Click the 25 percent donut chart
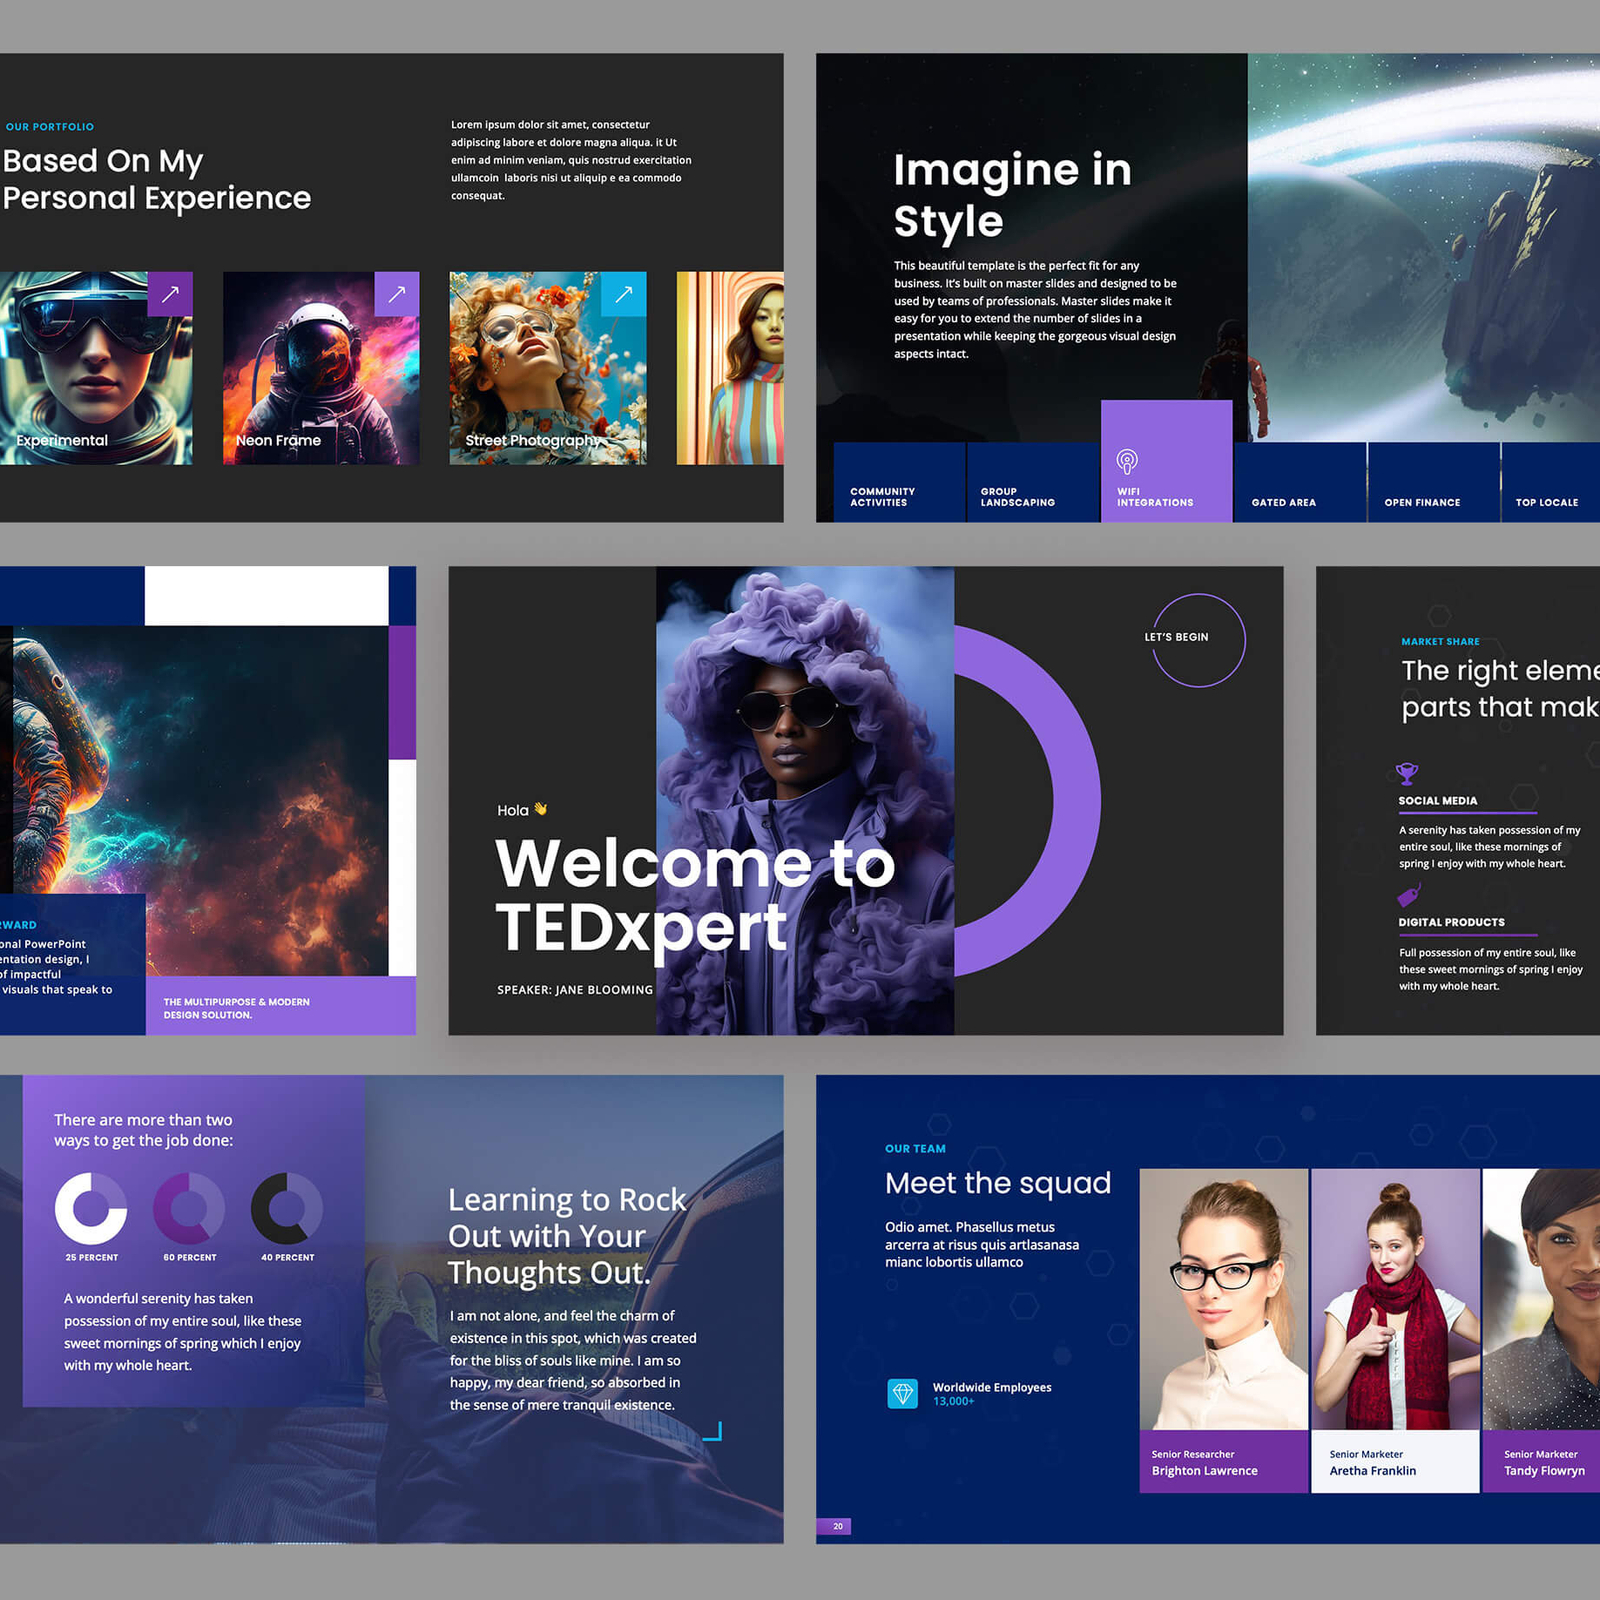 tap(91, 1208)
